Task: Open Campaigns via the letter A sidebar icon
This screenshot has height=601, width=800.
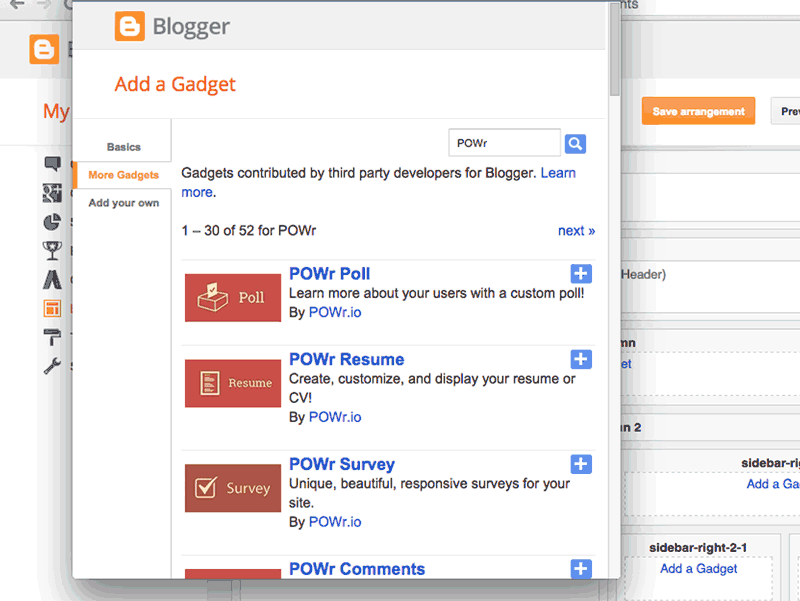Action: [x=52, y=280]
